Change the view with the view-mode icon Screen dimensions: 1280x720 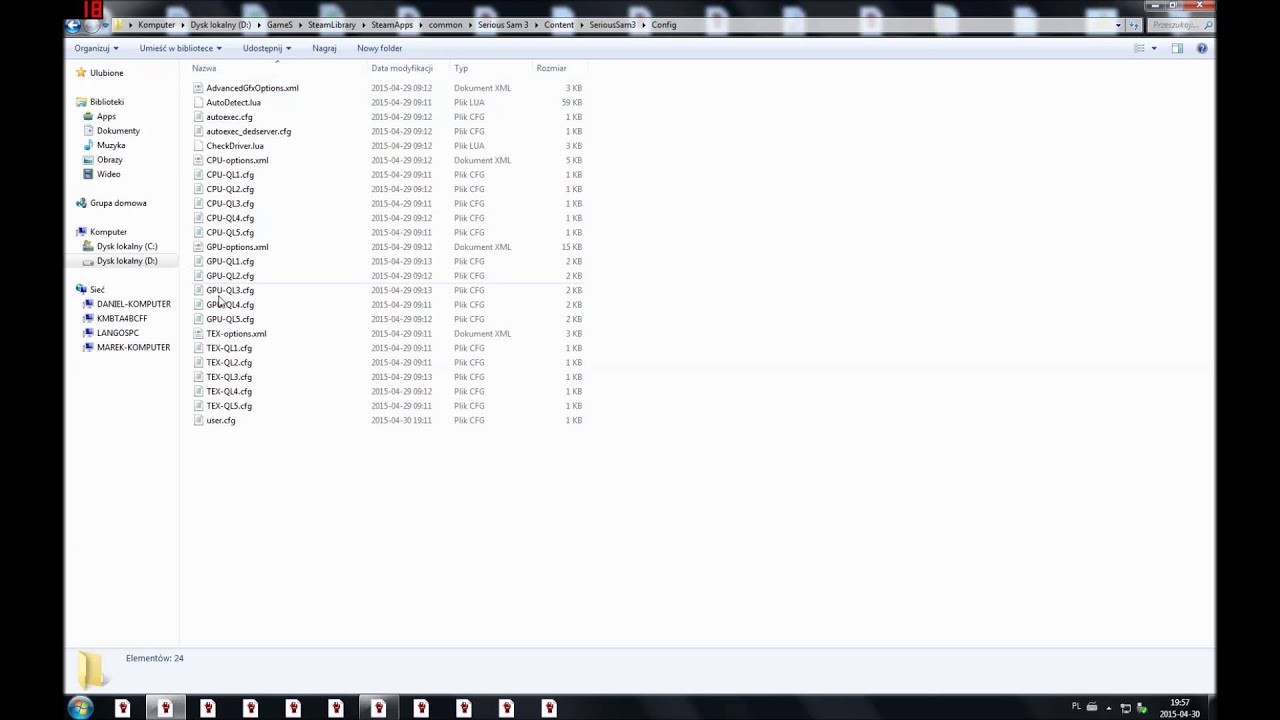1139,48
